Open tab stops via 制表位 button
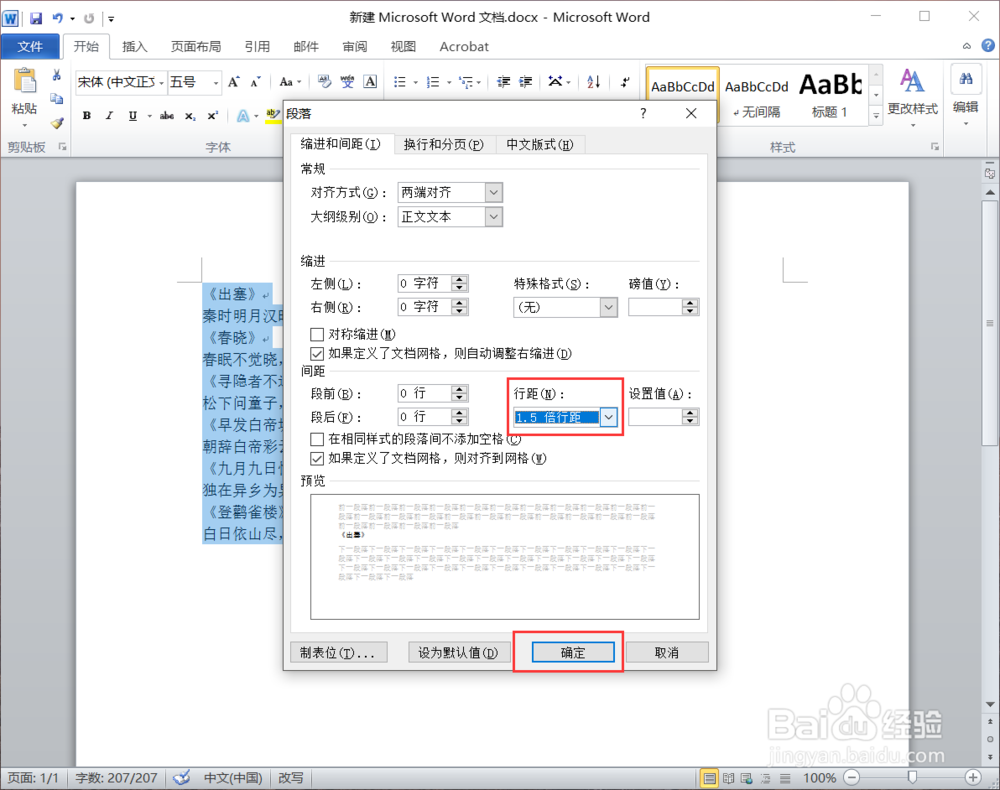1000x790 pixels. click(338, 652)
